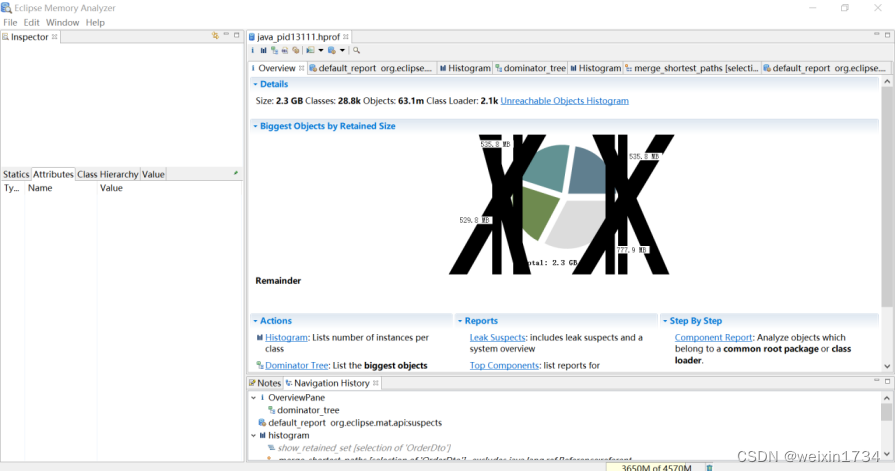Viewport: 896px width, 472px height.
Task: Open the File menu
Action: click(x=10, y=22)
